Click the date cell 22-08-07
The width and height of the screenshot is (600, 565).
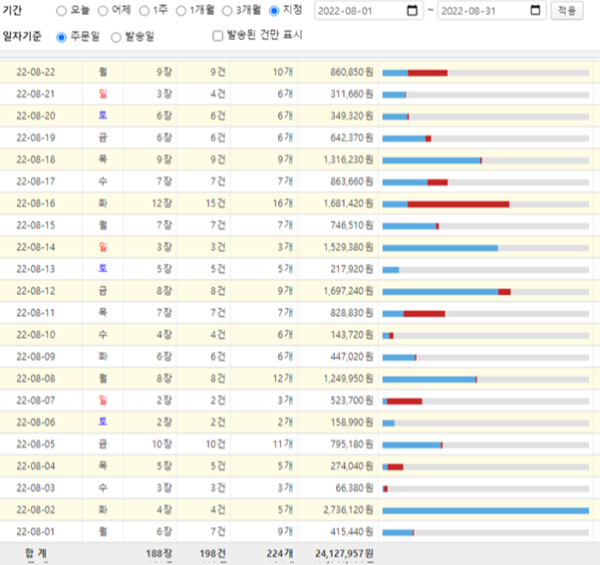[x=36, y=401]
